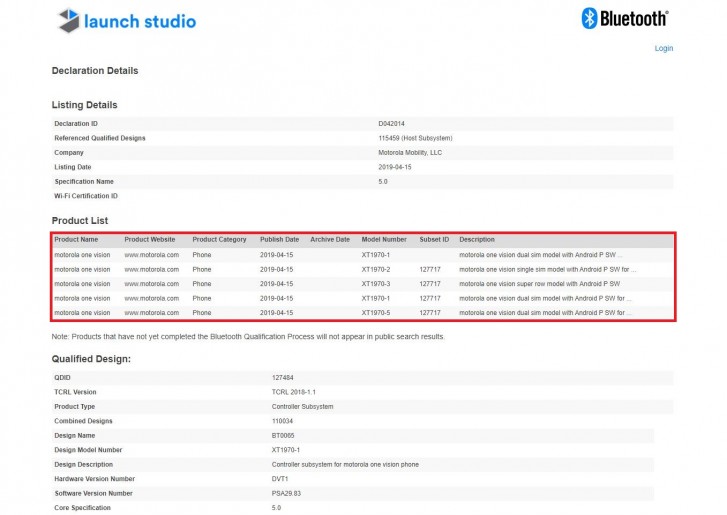Click the Bluetooth logo
727x515 pixels.
click(625, 18)
